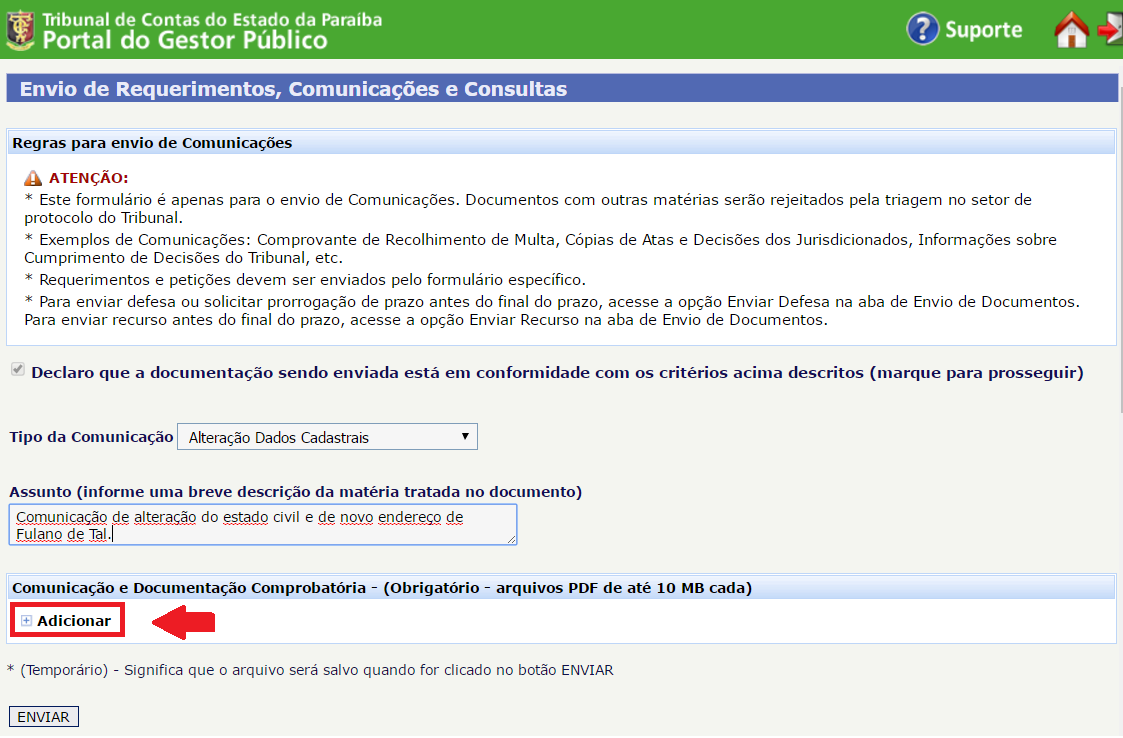Click 'Comunicação e Documentação Comprobatória' section header
1123x738 pixels.
click(x=380, y=587)
